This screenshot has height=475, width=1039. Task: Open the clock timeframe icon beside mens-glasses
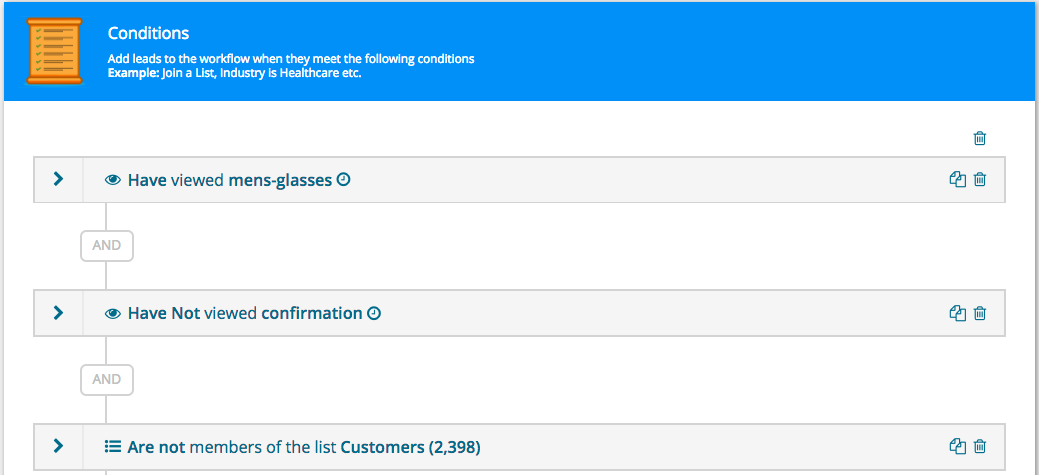tap(344, 180)
